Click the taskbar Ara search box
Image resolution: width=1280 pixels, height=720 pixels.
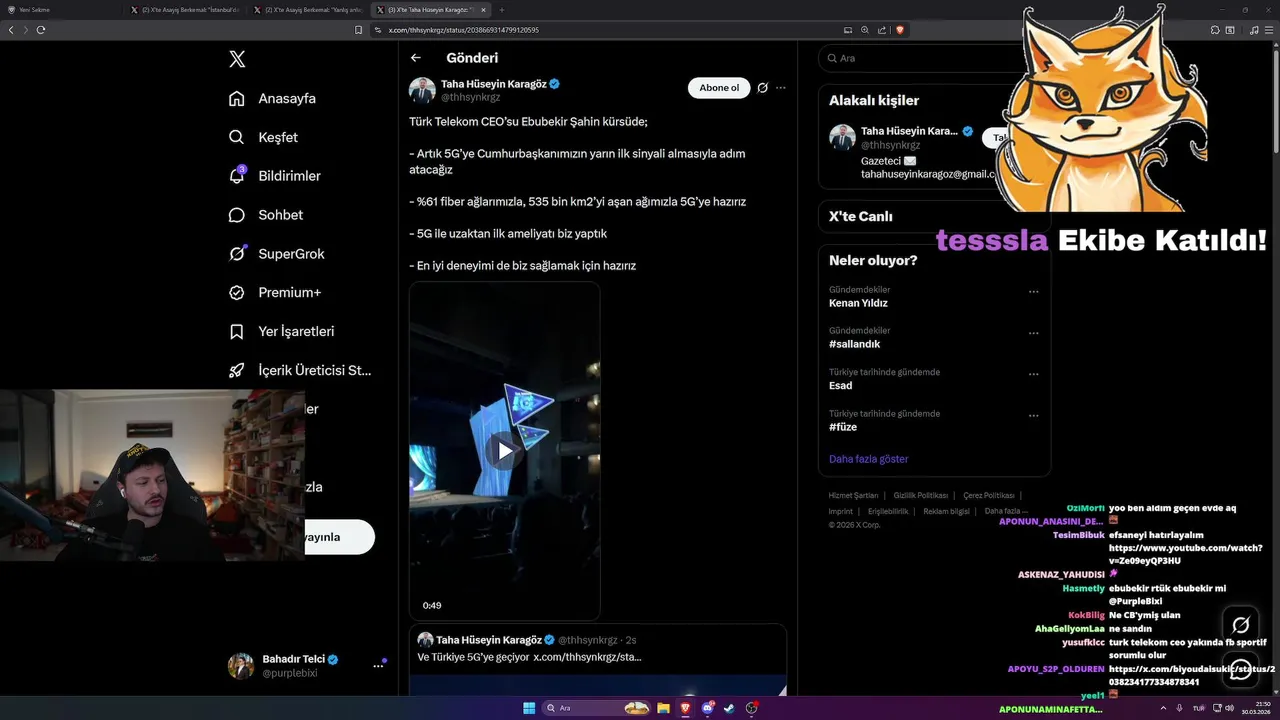[x=597, y=708]
